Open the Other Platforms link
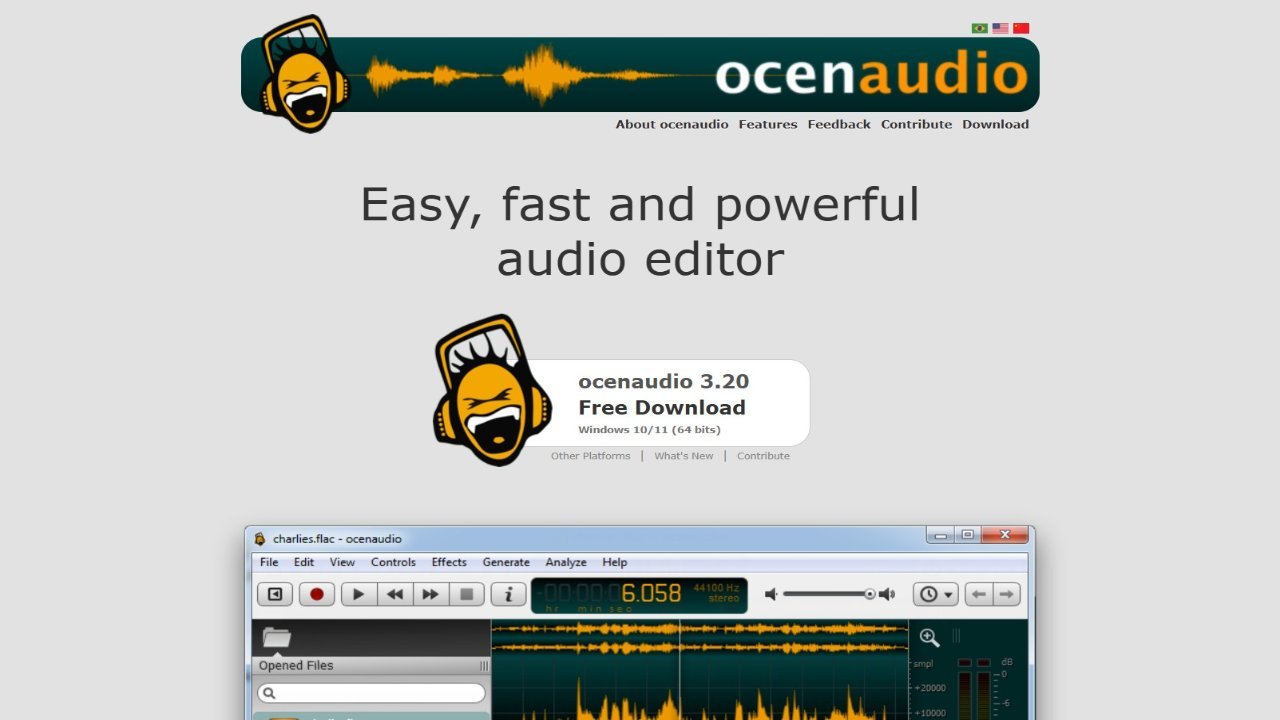This screenshot has height=720, width=1280. click(x=590, y=456)
